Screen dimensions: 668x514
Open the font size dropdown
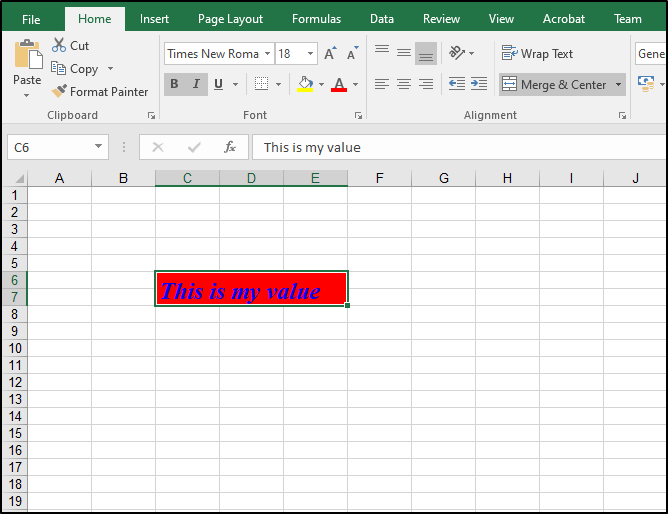[x=311, y=54]
